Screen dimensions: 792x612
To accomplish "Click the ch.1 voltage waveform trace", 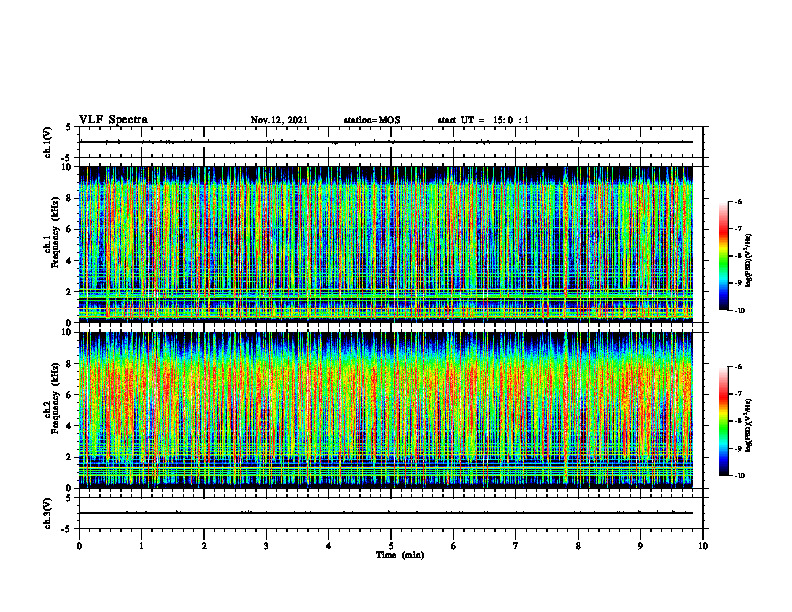I will tap(386, 142).
